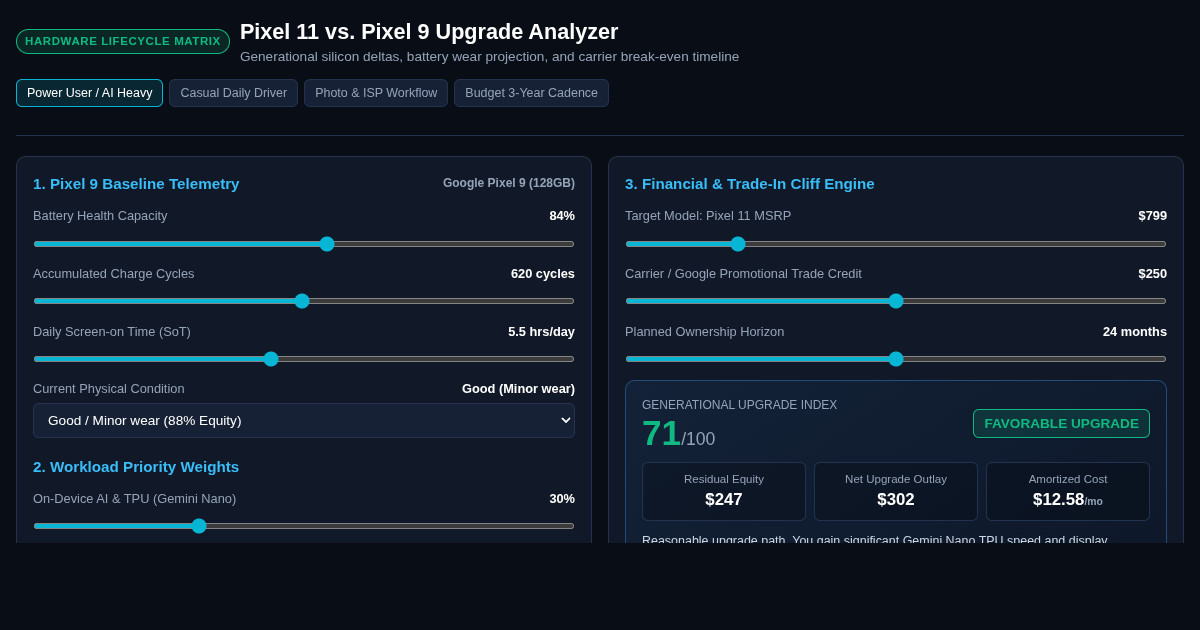
Task: Click the Favorable Upgrade status badge
Action: click(1061, 423)
